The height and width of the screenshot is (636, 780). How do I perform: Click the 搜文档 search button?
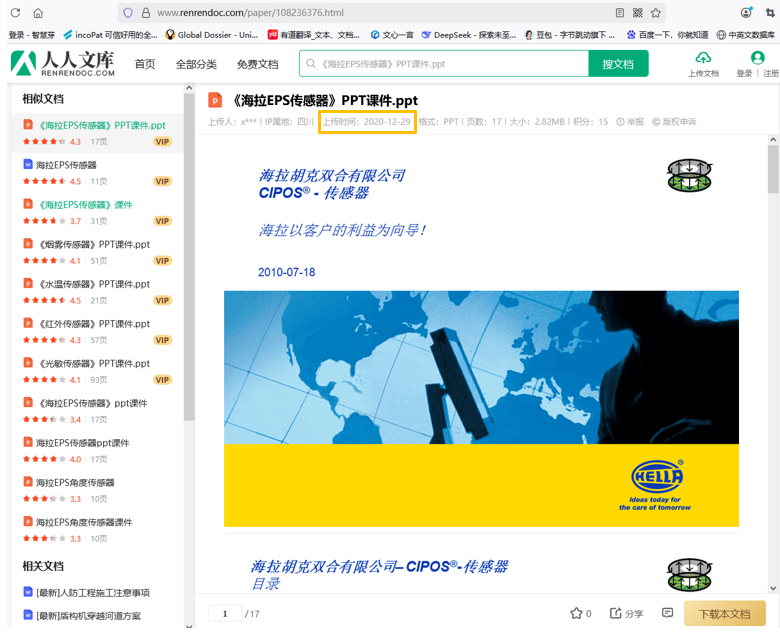click(618, 64)
